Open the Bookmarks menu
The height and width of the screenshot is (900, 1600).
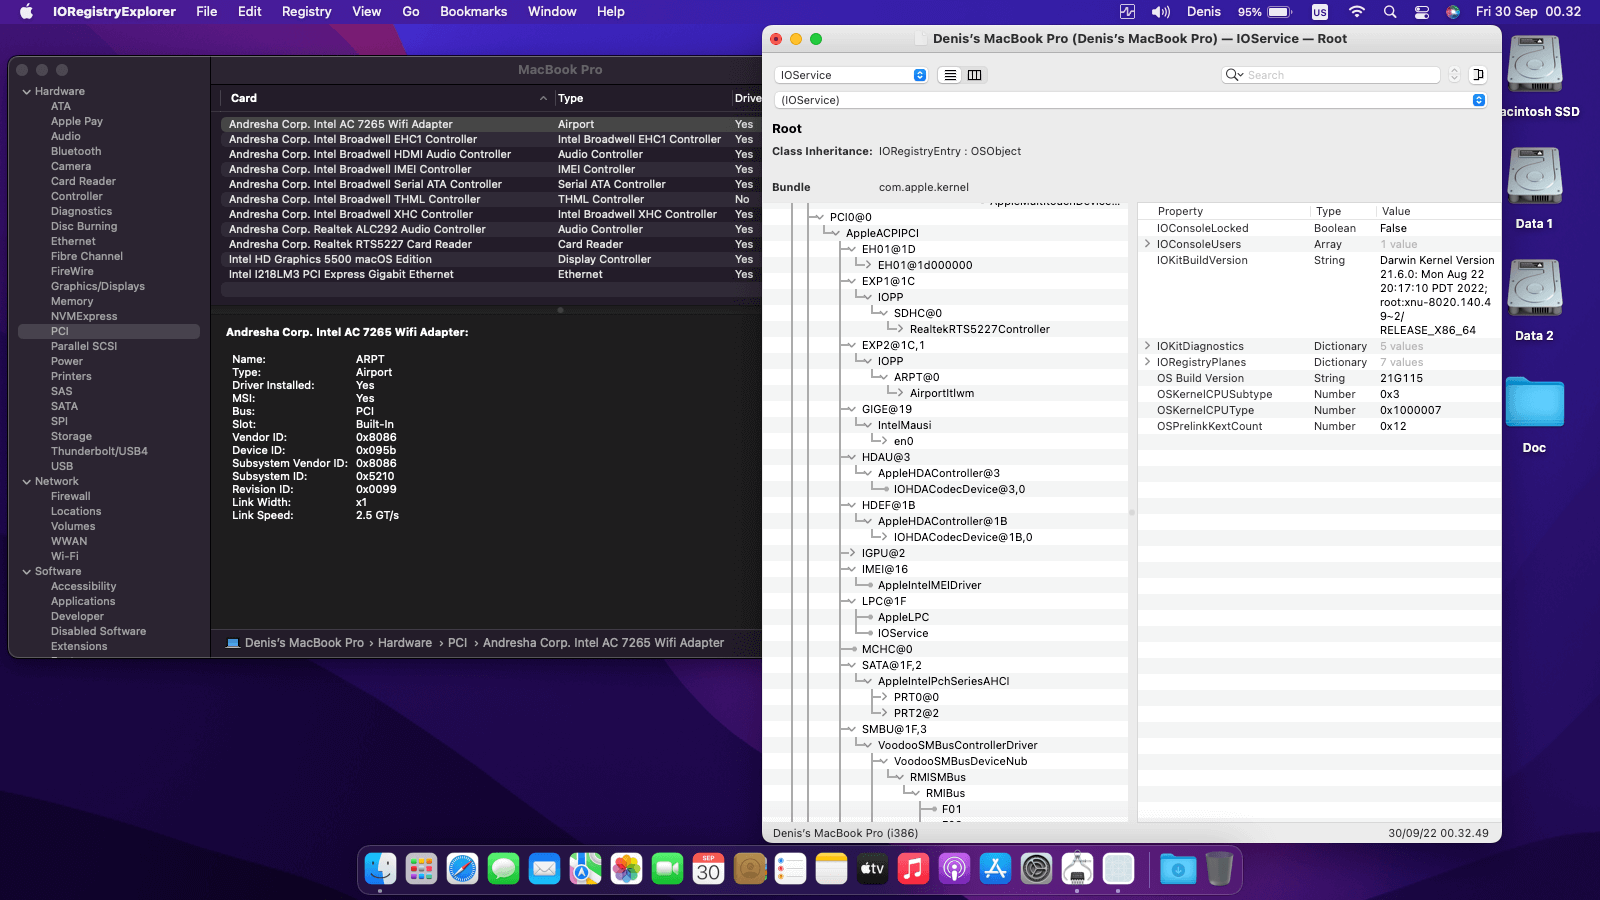click(474, 12)
